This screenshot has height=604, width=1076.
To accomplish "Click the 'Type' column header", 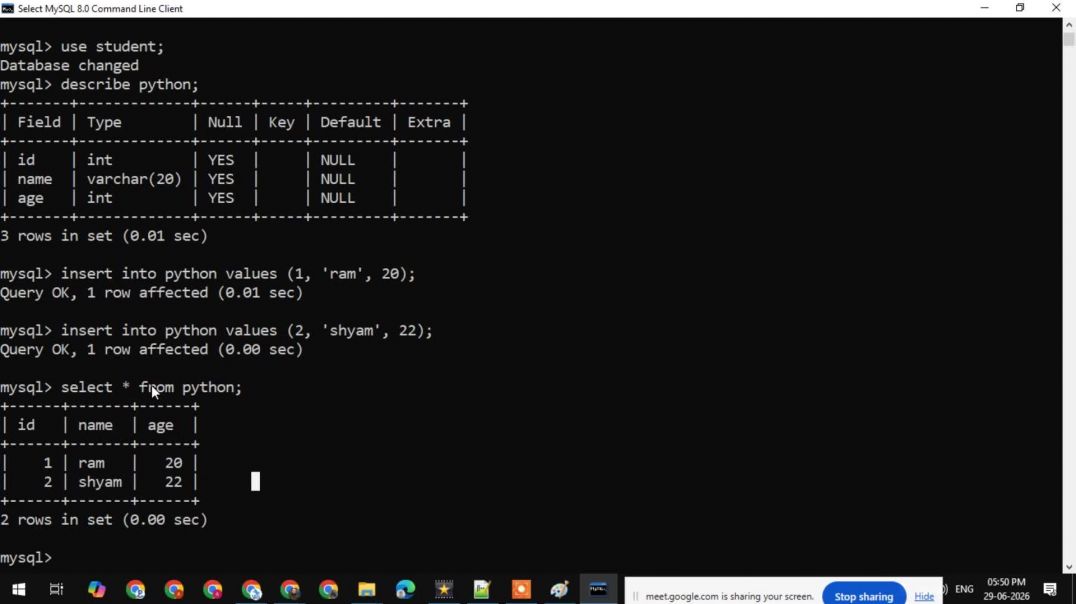I will click(x=104, y=122).
